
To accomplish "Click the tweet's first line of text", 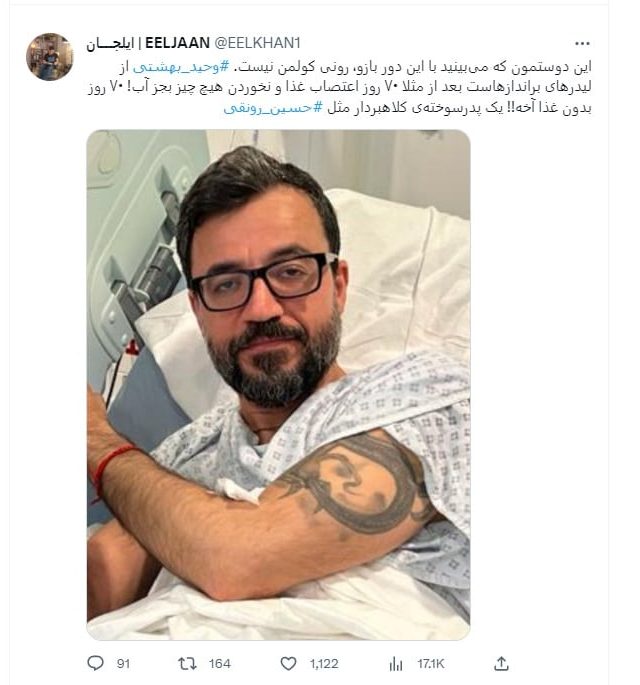I will pos(356,67).
